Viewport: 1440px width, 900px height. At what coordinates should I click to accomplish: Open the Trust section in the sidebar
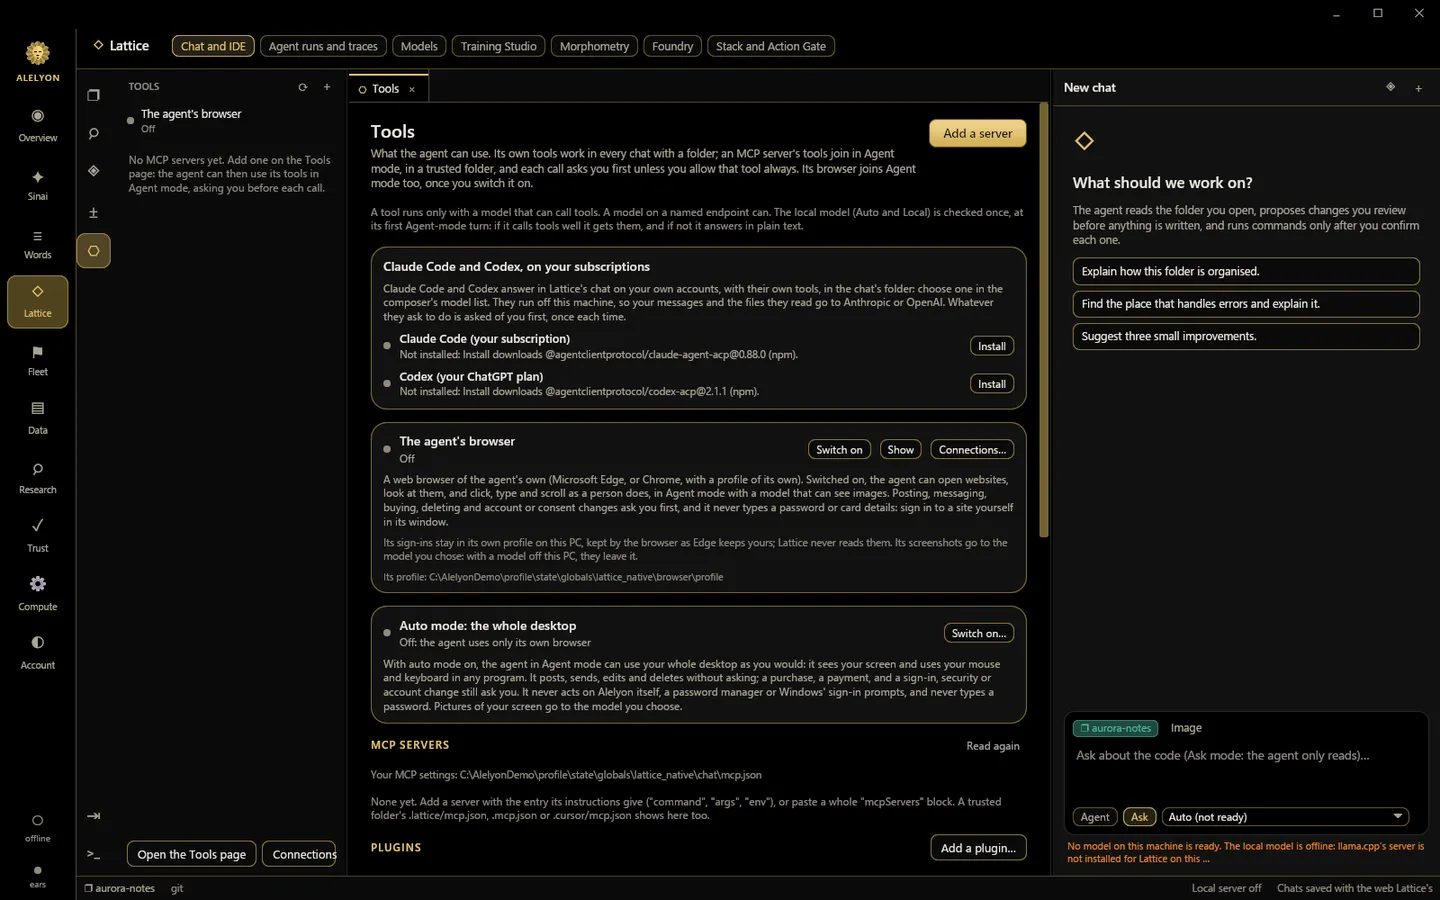click(38, 536)
